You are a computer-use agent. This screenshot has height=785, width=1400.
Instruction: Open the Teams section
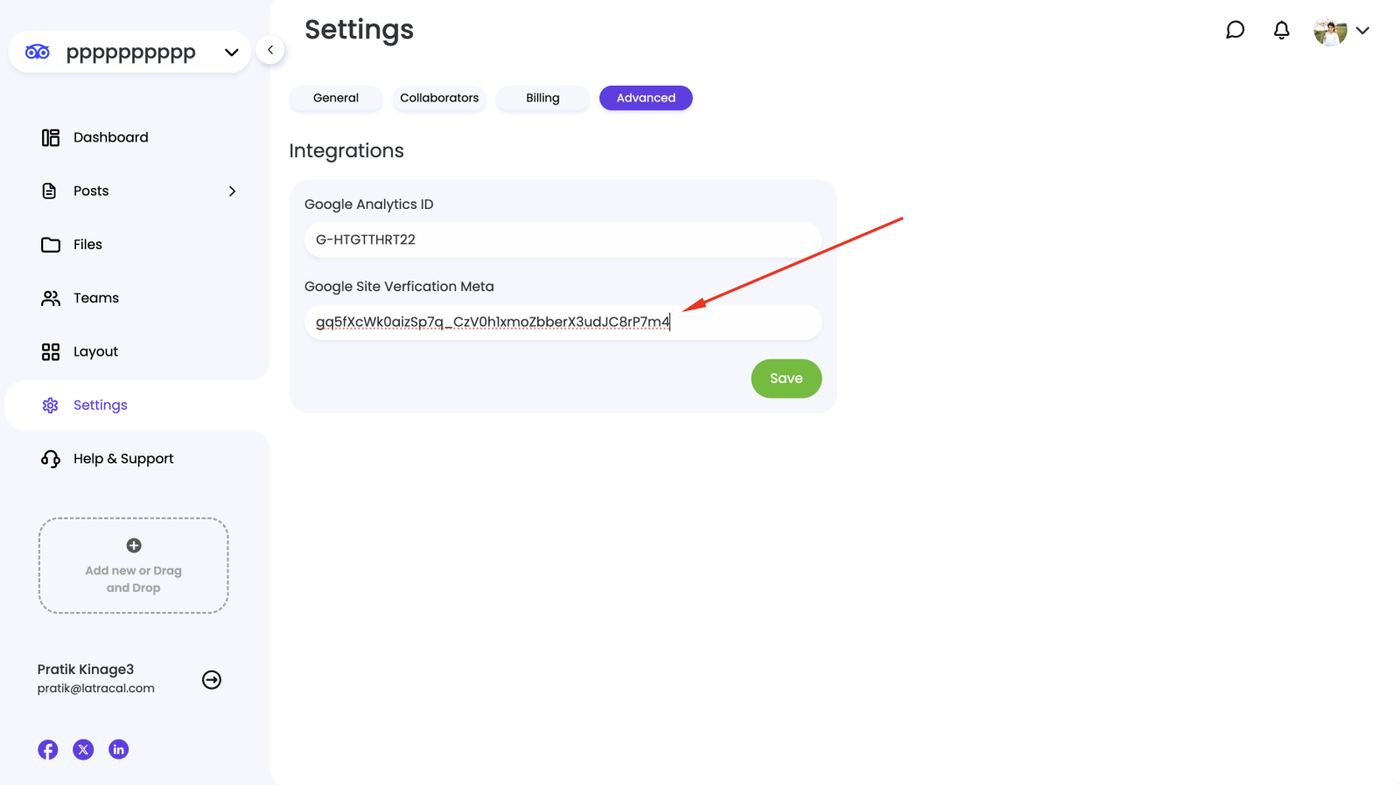click(x=96, y=298)
